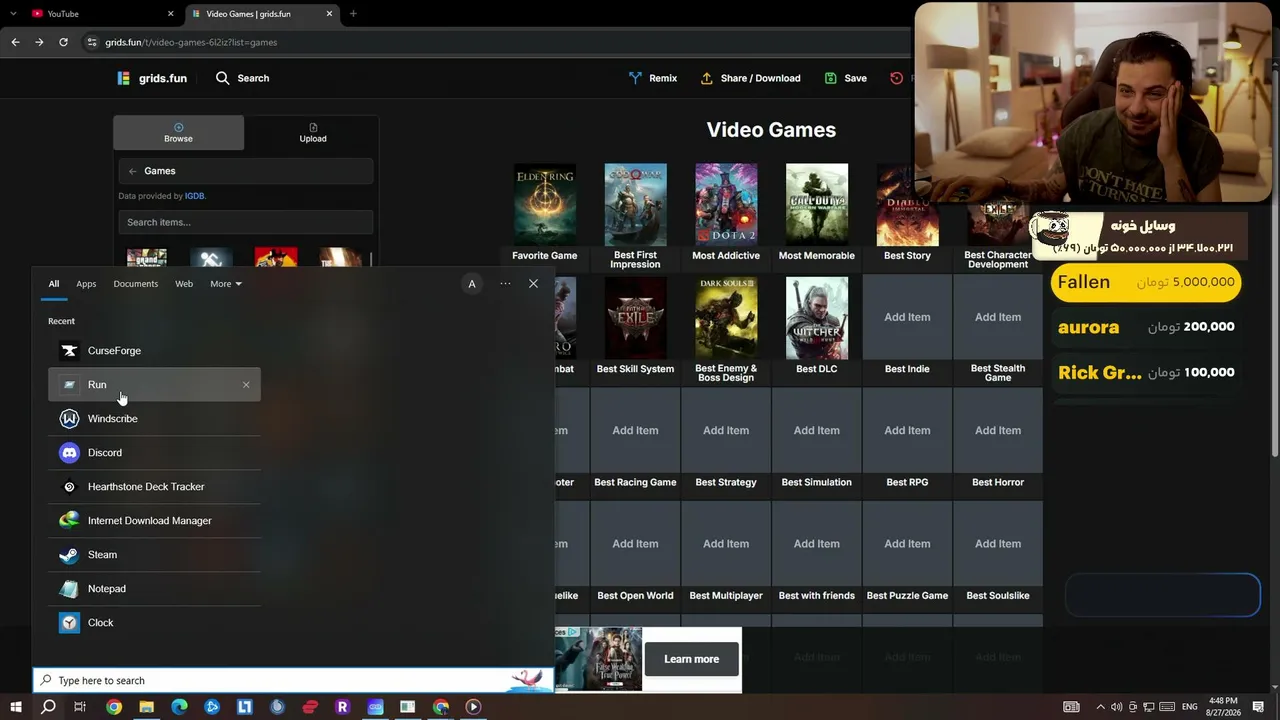Click the Windows Start button
The image size is (1280, 720).
pos(16,707)
